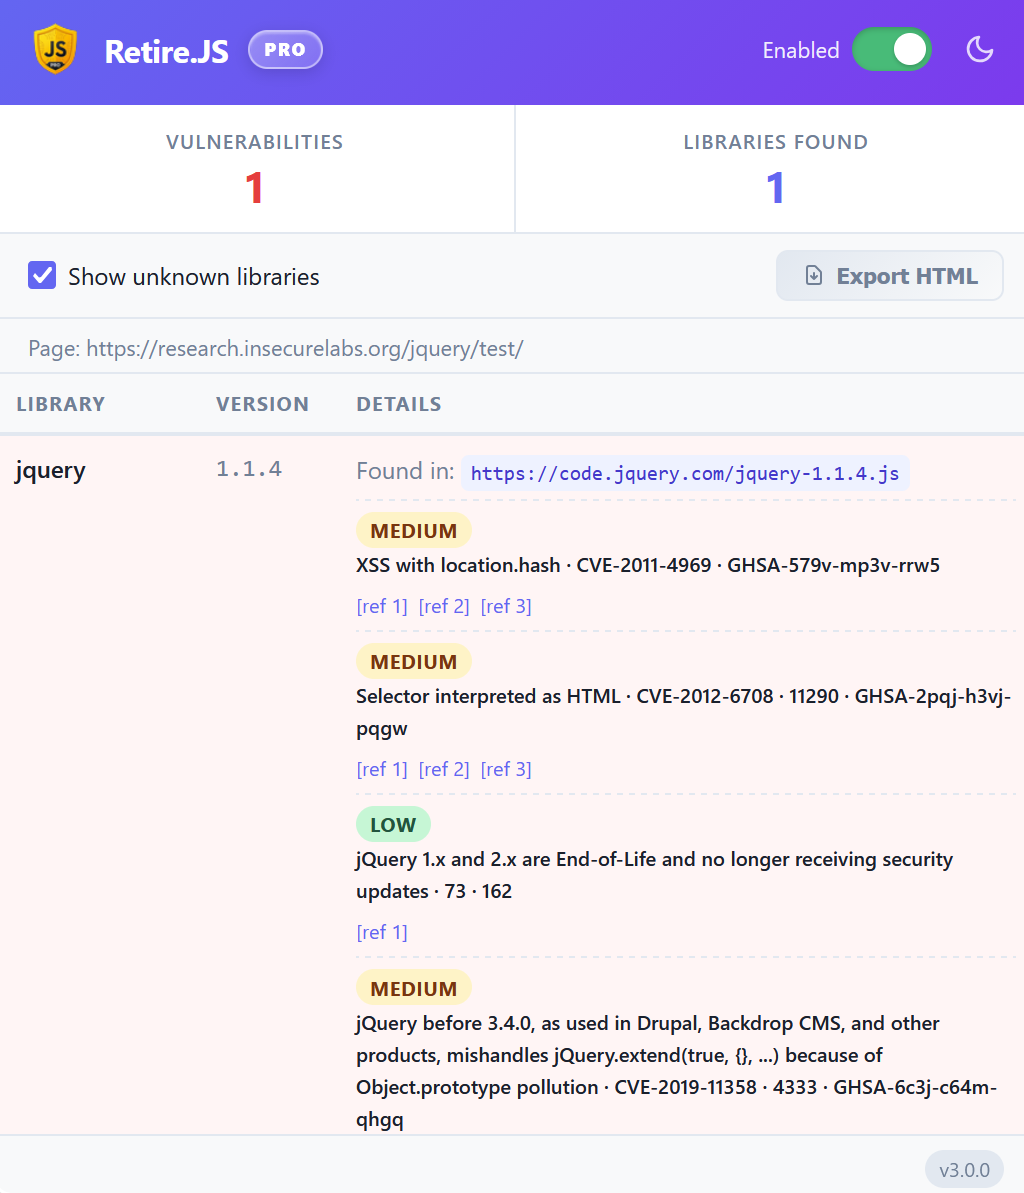The height and width of the screenshot is (1193, 1024).
Task: Click the LOW severity badge
Action: [x=393, y=824]
